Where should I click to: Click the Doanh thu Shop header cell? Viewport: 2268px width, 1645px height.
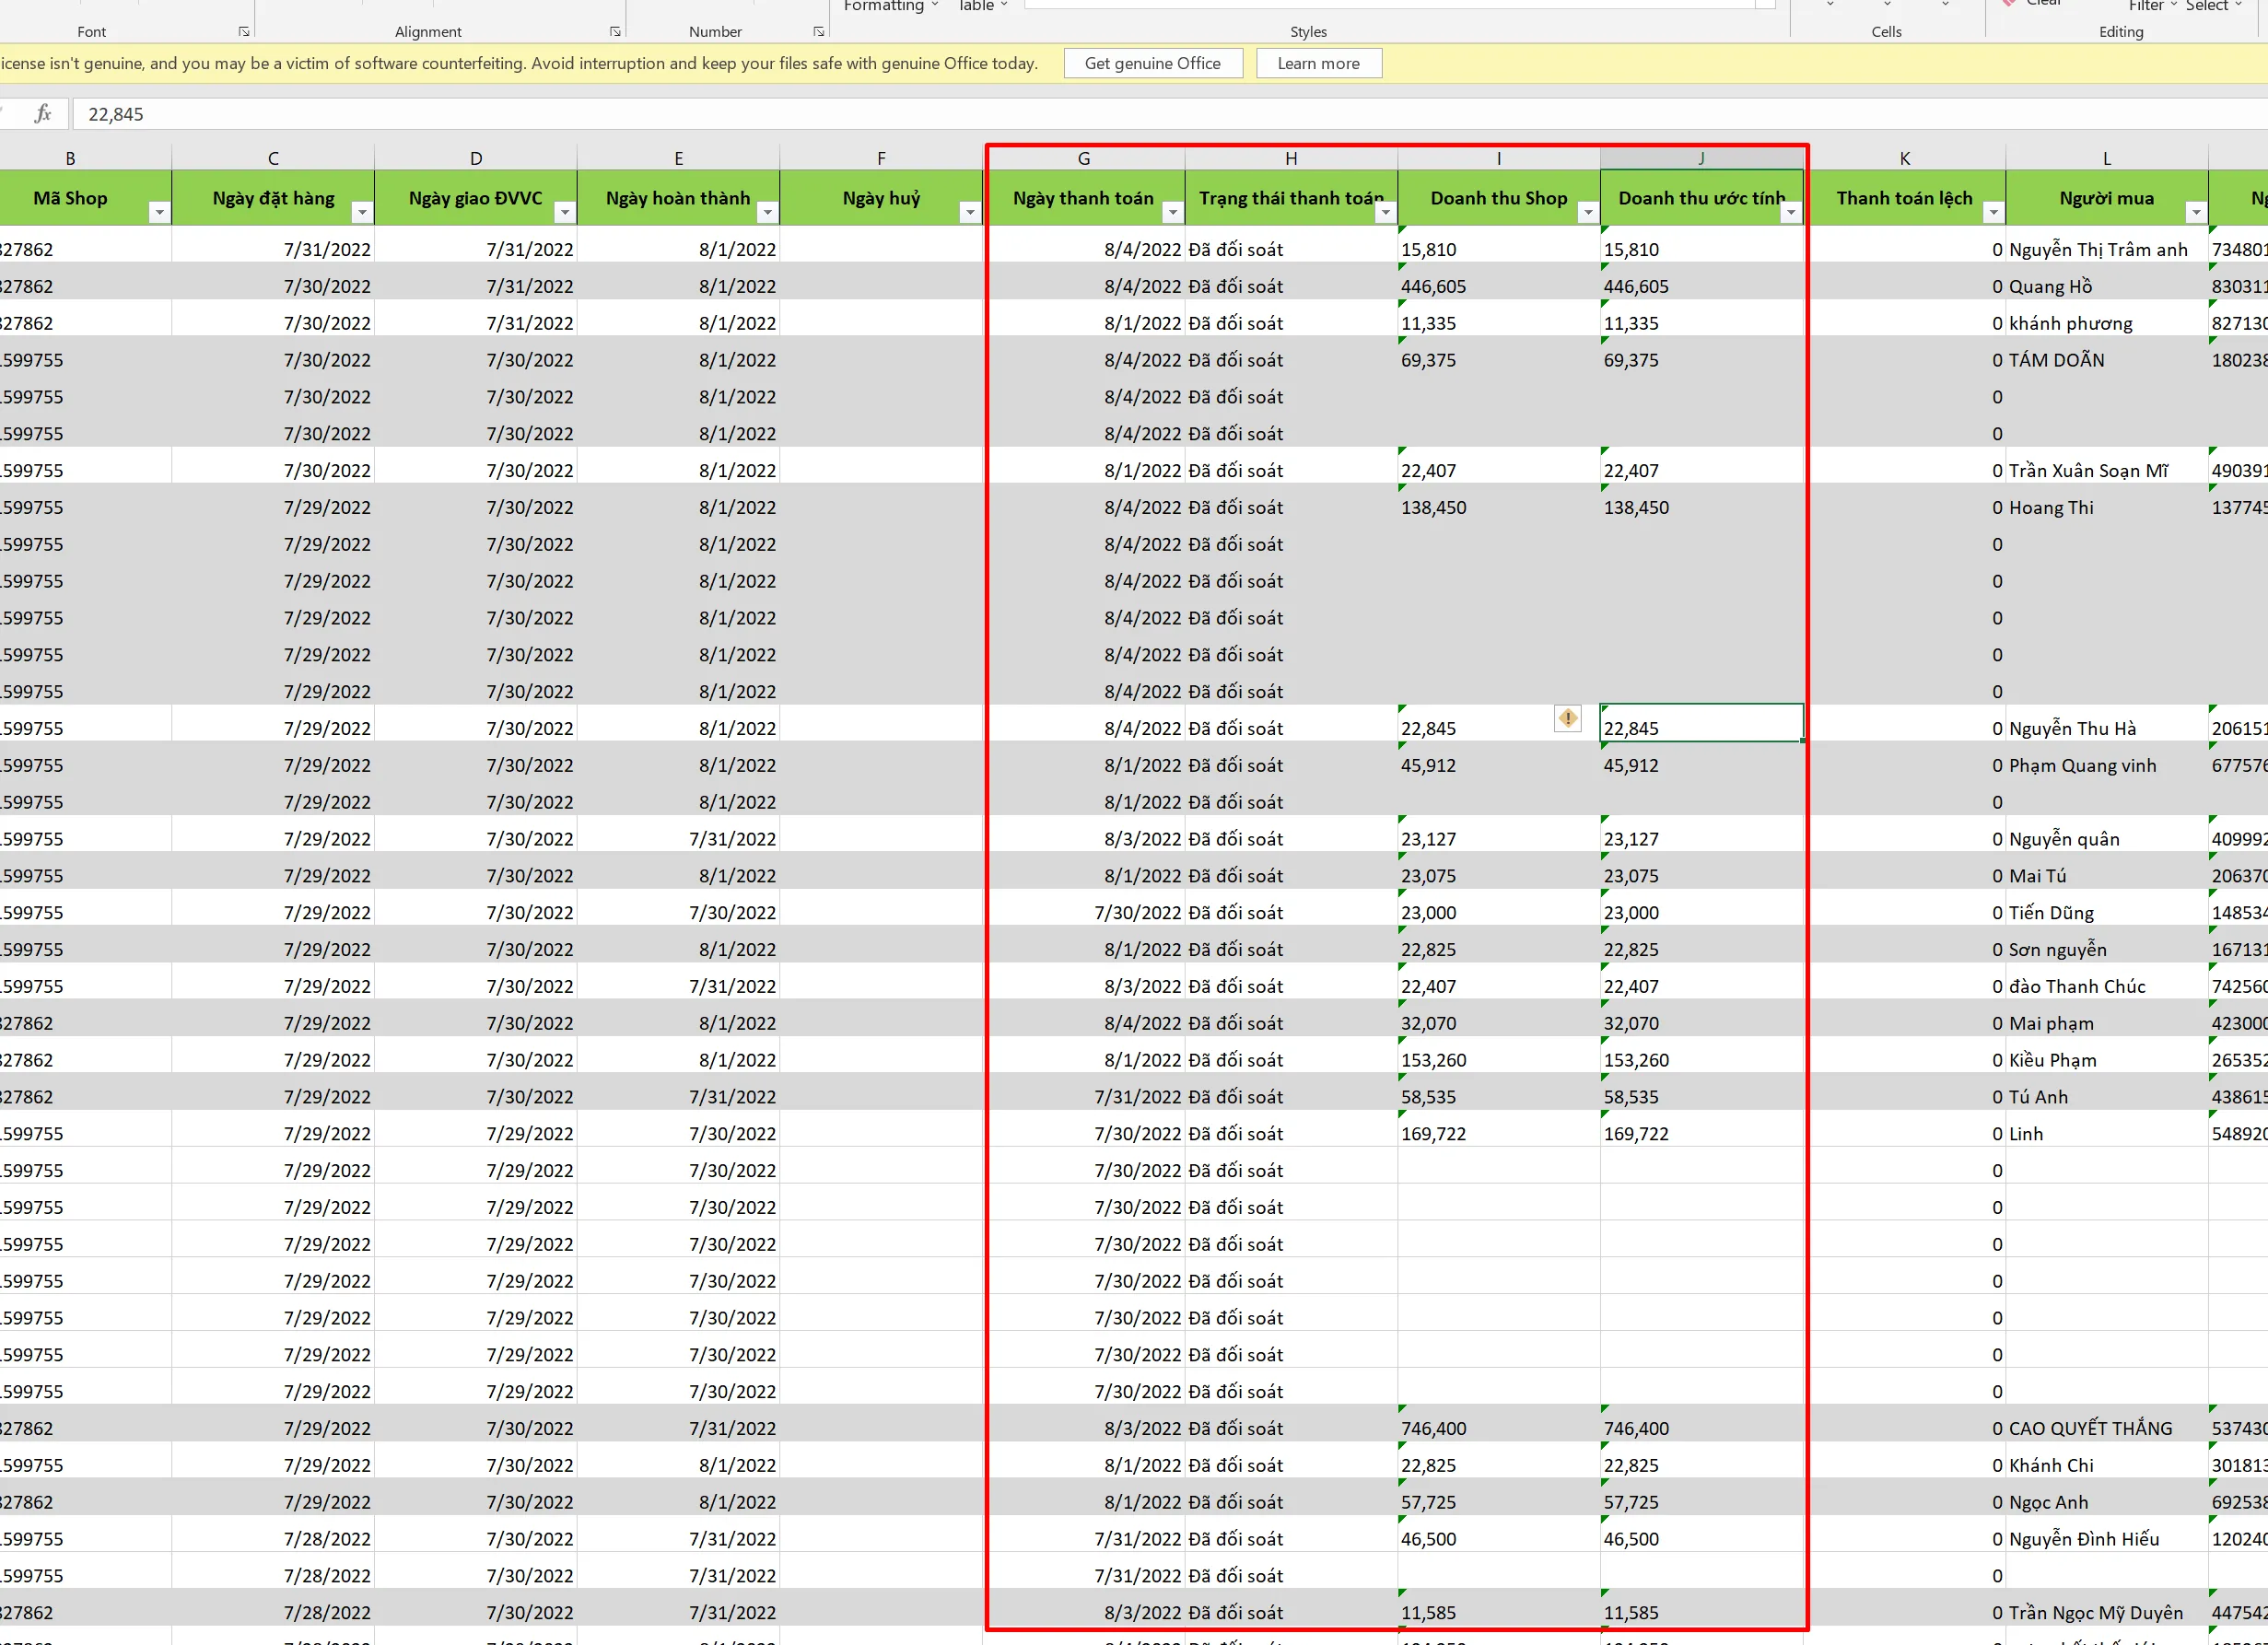click(1499, 198)
